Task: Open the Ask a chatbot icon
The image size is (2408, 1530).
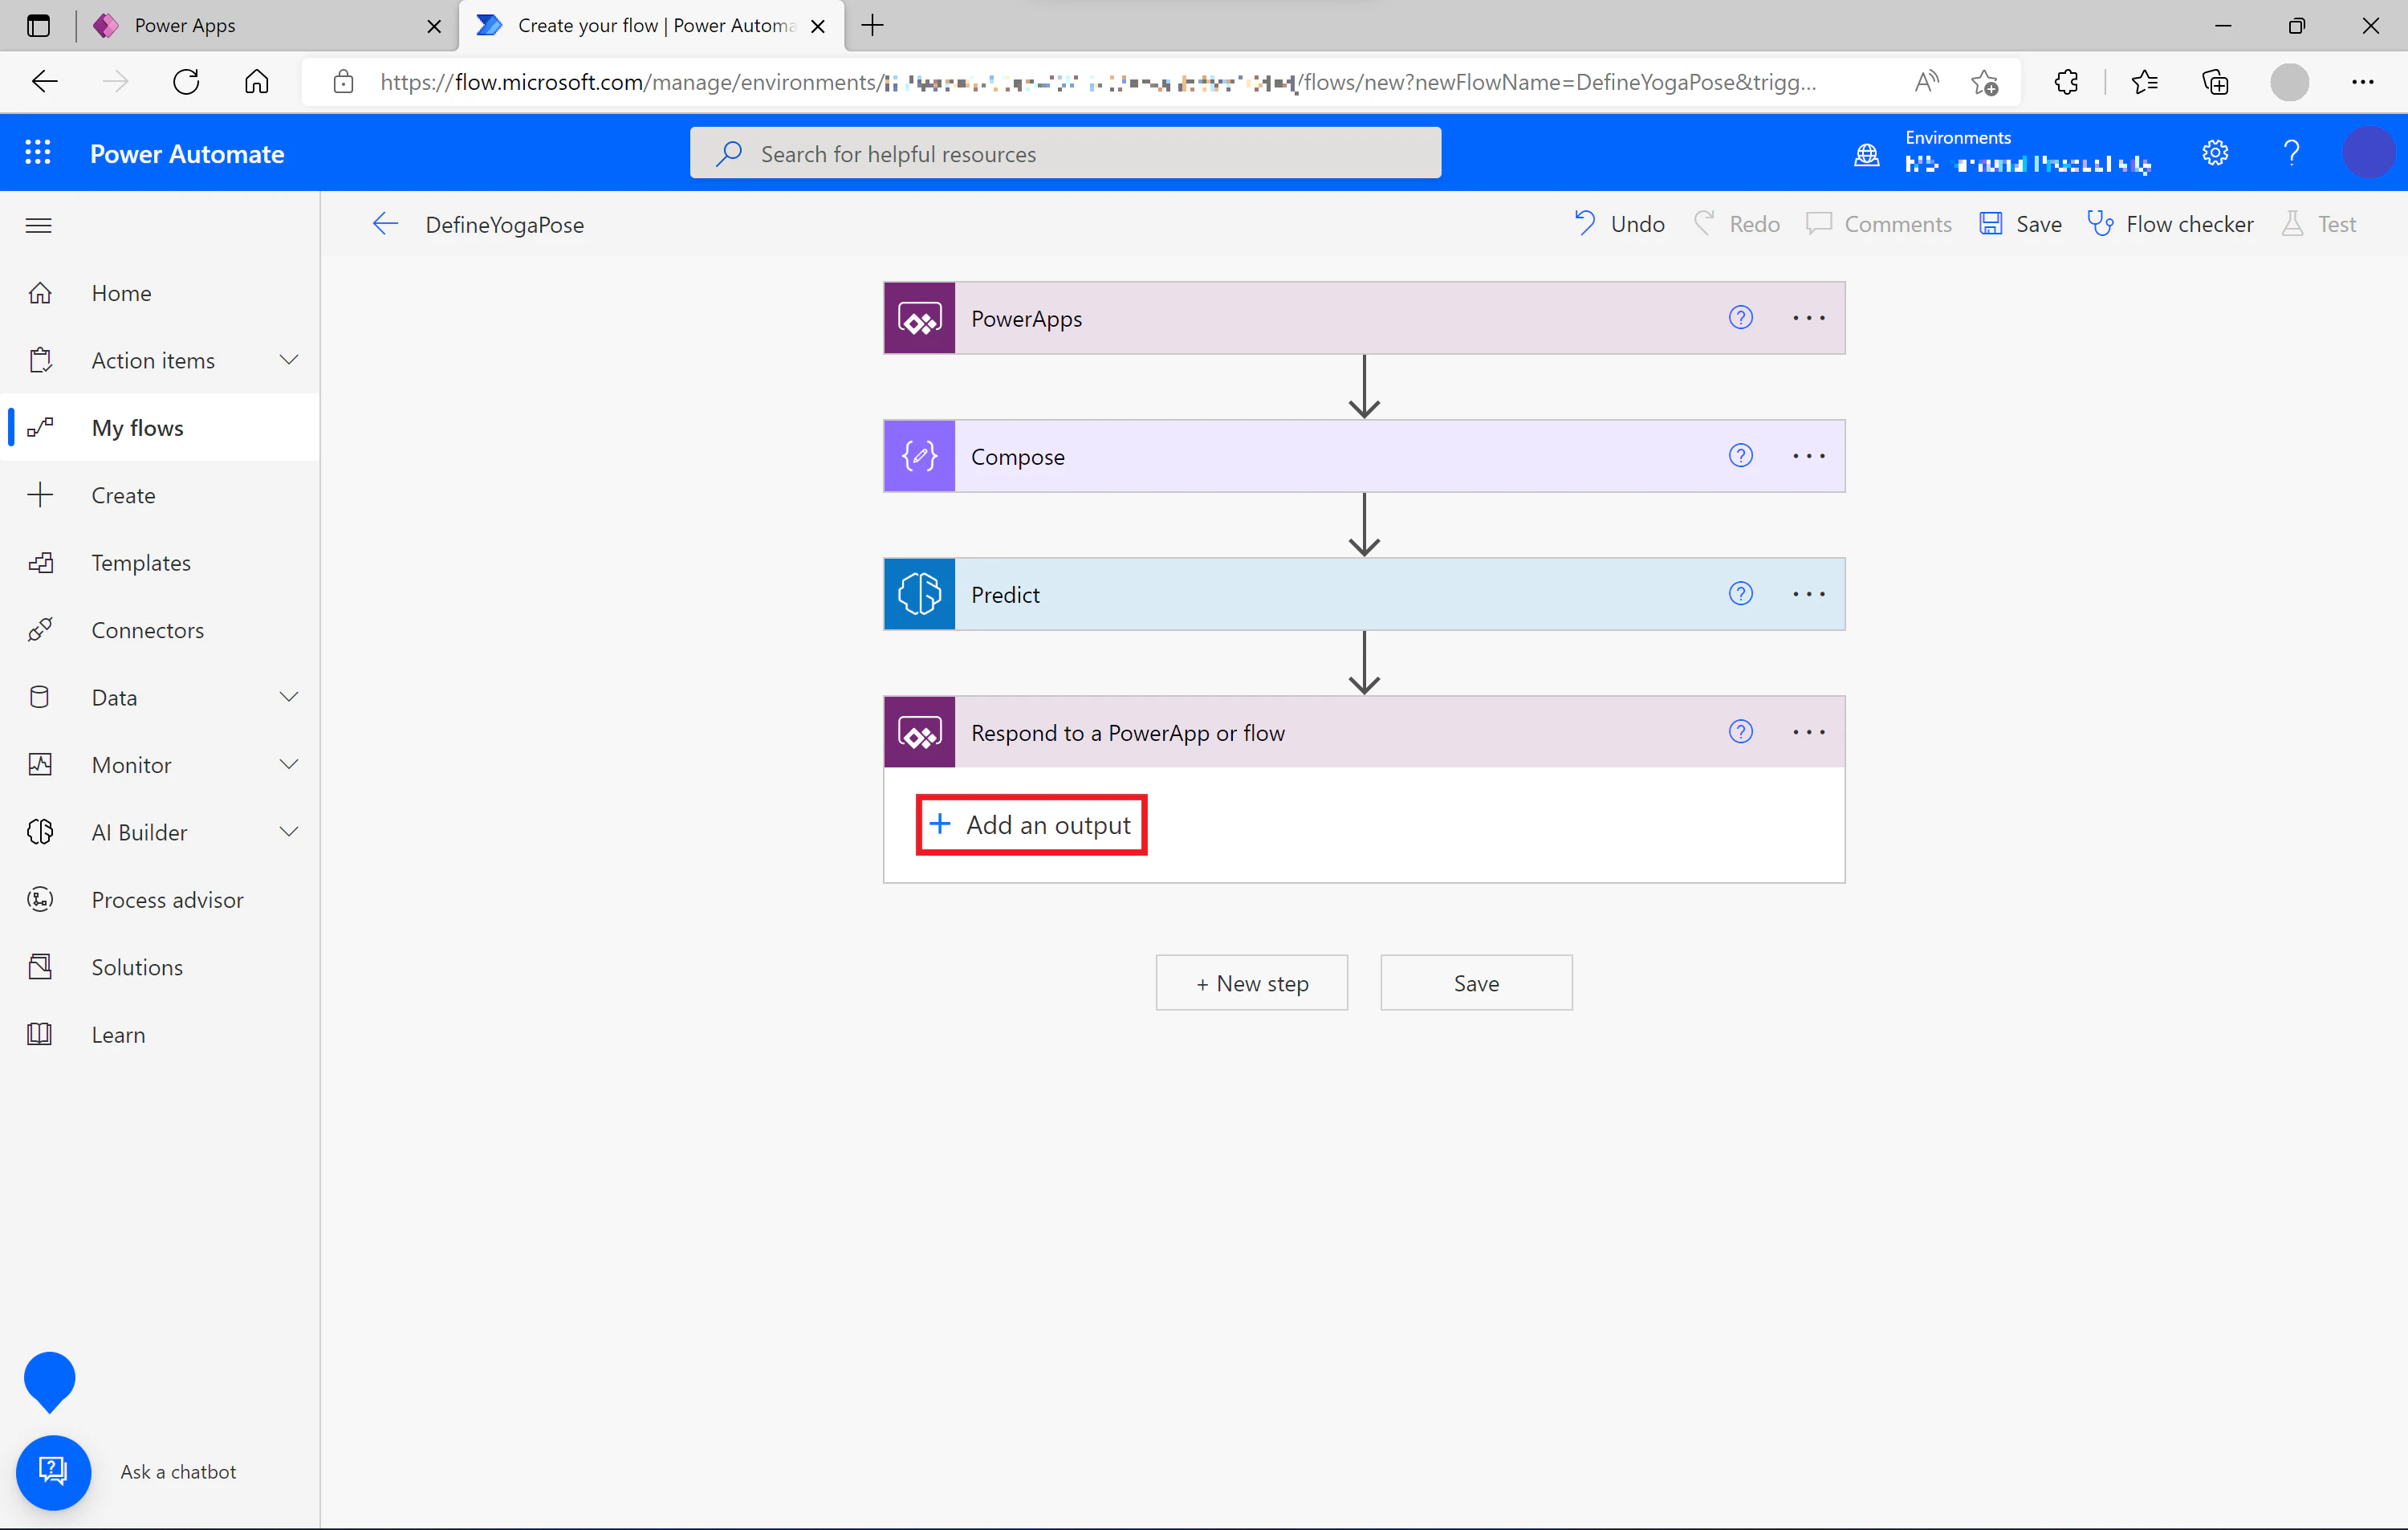Action: pyautogui.click(x=54, y=1472)
